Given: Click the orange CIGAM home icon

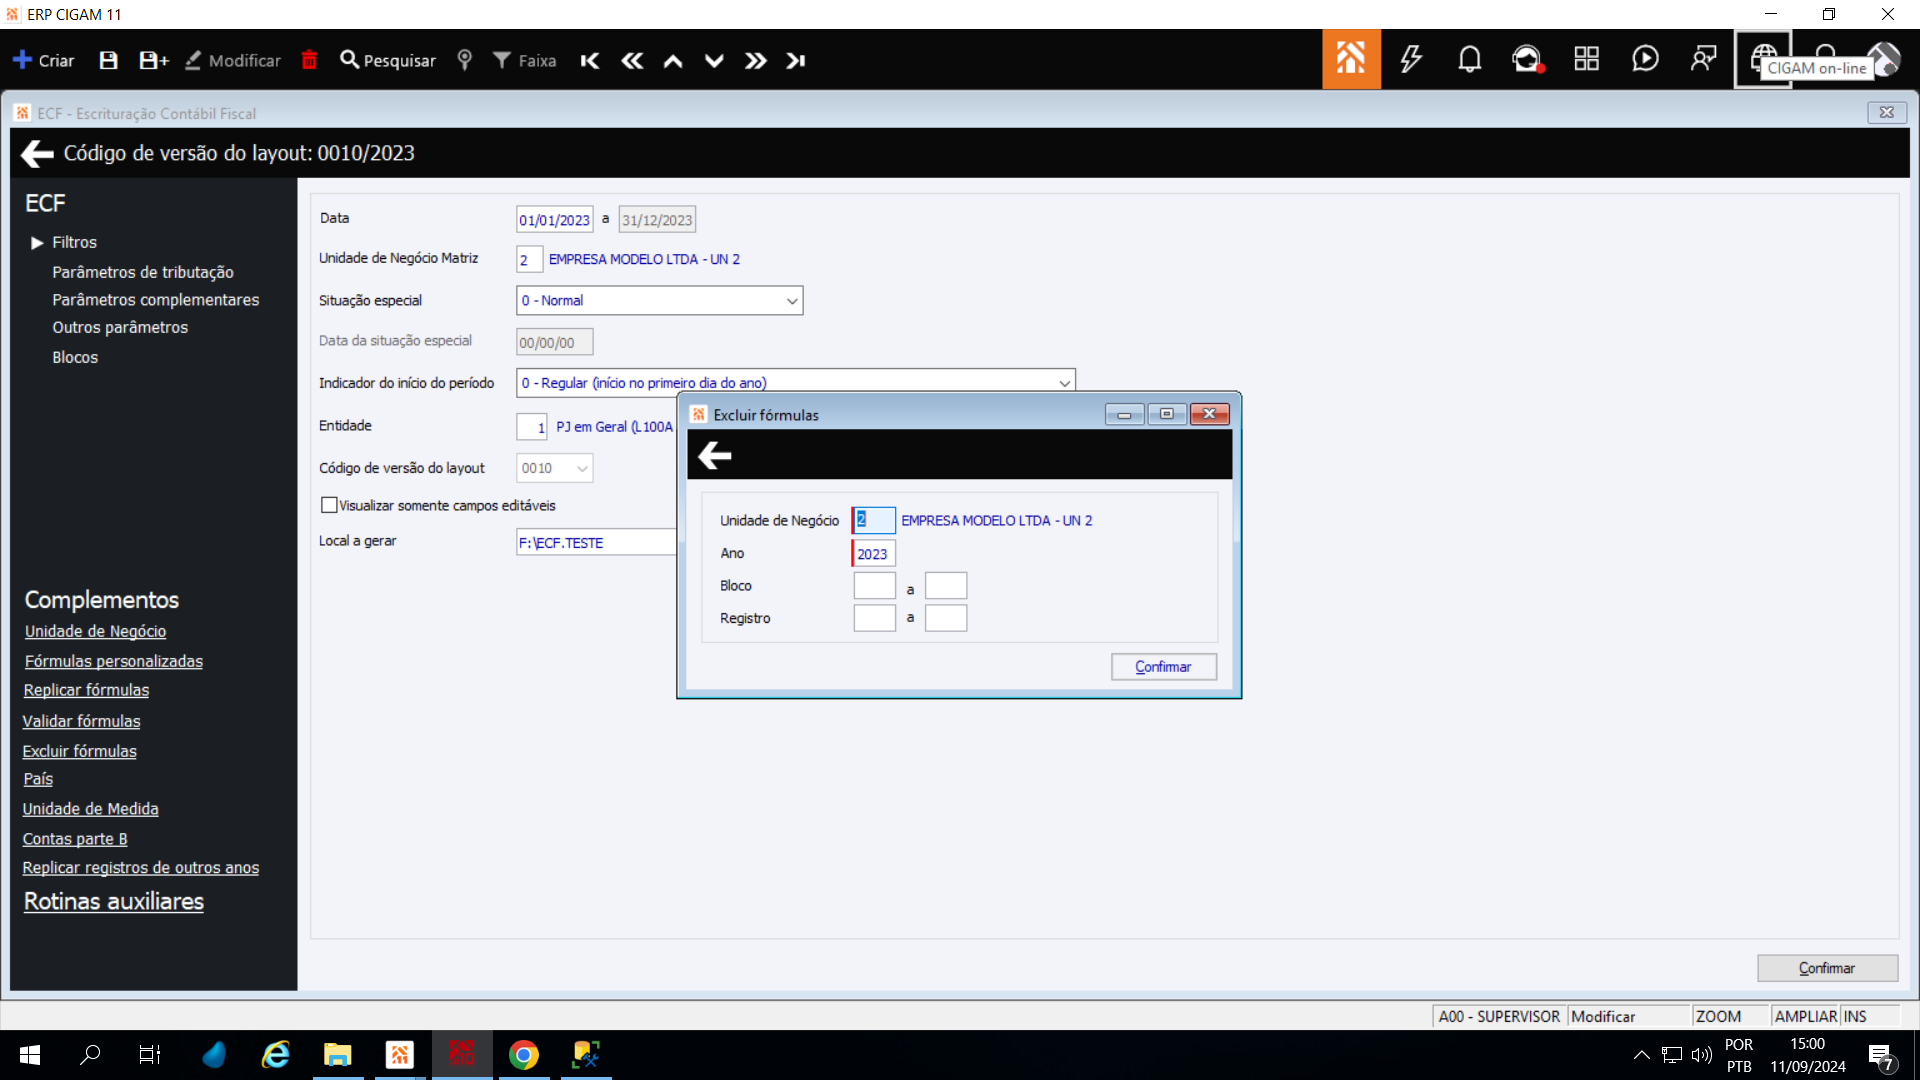Looking at the screenshot, I should [1350, 59].
